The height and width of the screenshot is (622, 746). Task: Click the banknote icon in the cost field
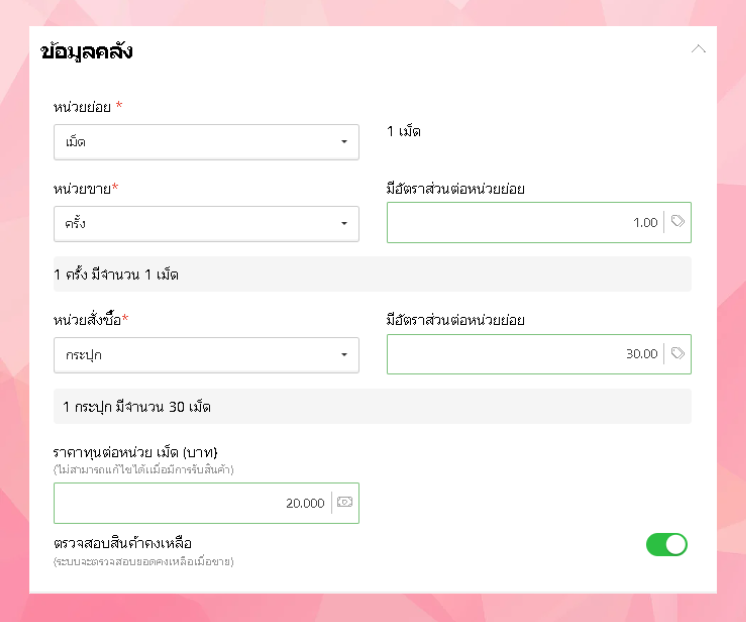345,503
